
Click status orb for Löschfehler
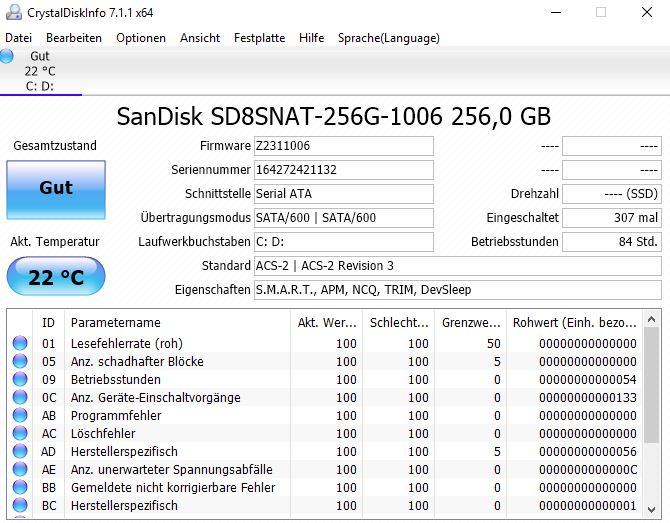click(20, 433)
